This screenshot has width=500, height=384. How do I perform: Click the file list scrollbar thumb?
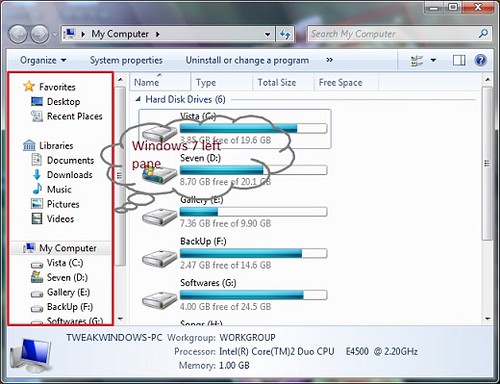[487, 163]
